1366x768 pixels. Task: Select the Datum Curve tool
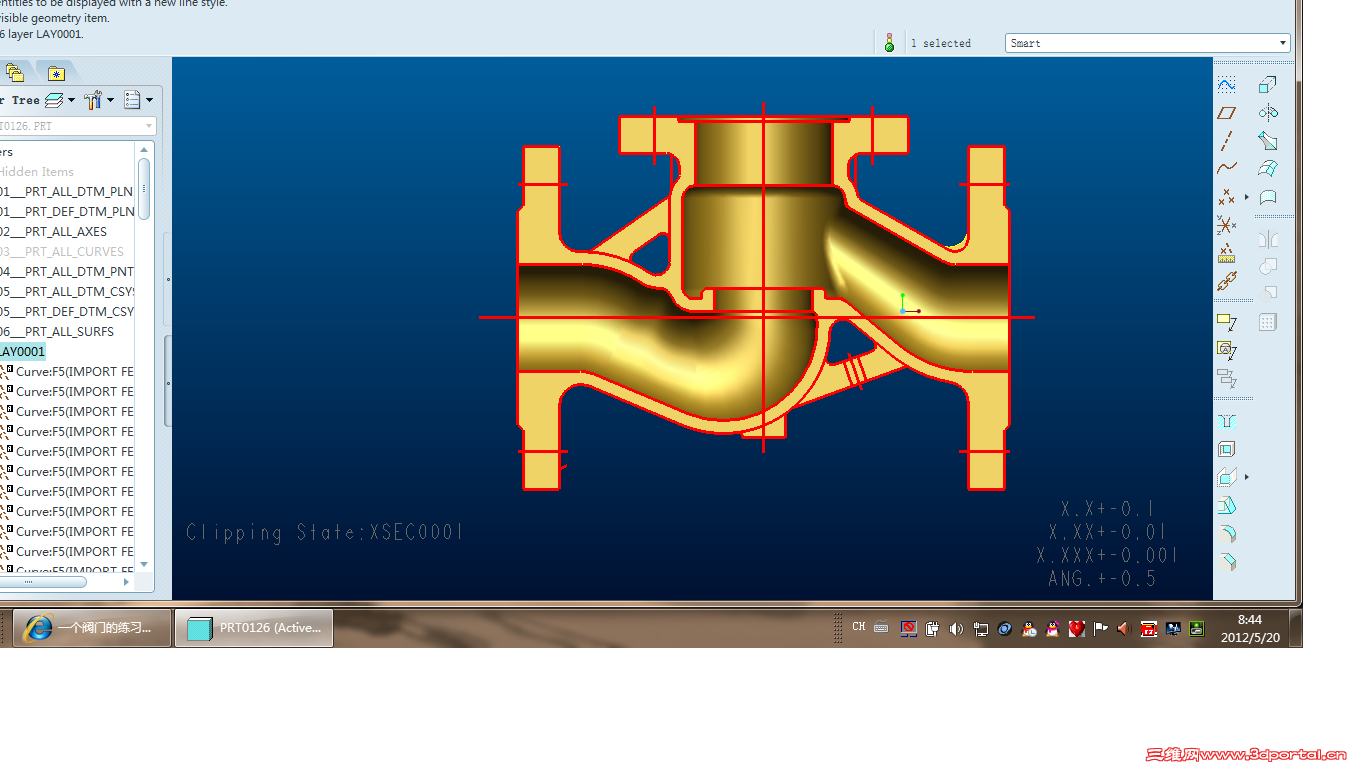(1227, 168)
